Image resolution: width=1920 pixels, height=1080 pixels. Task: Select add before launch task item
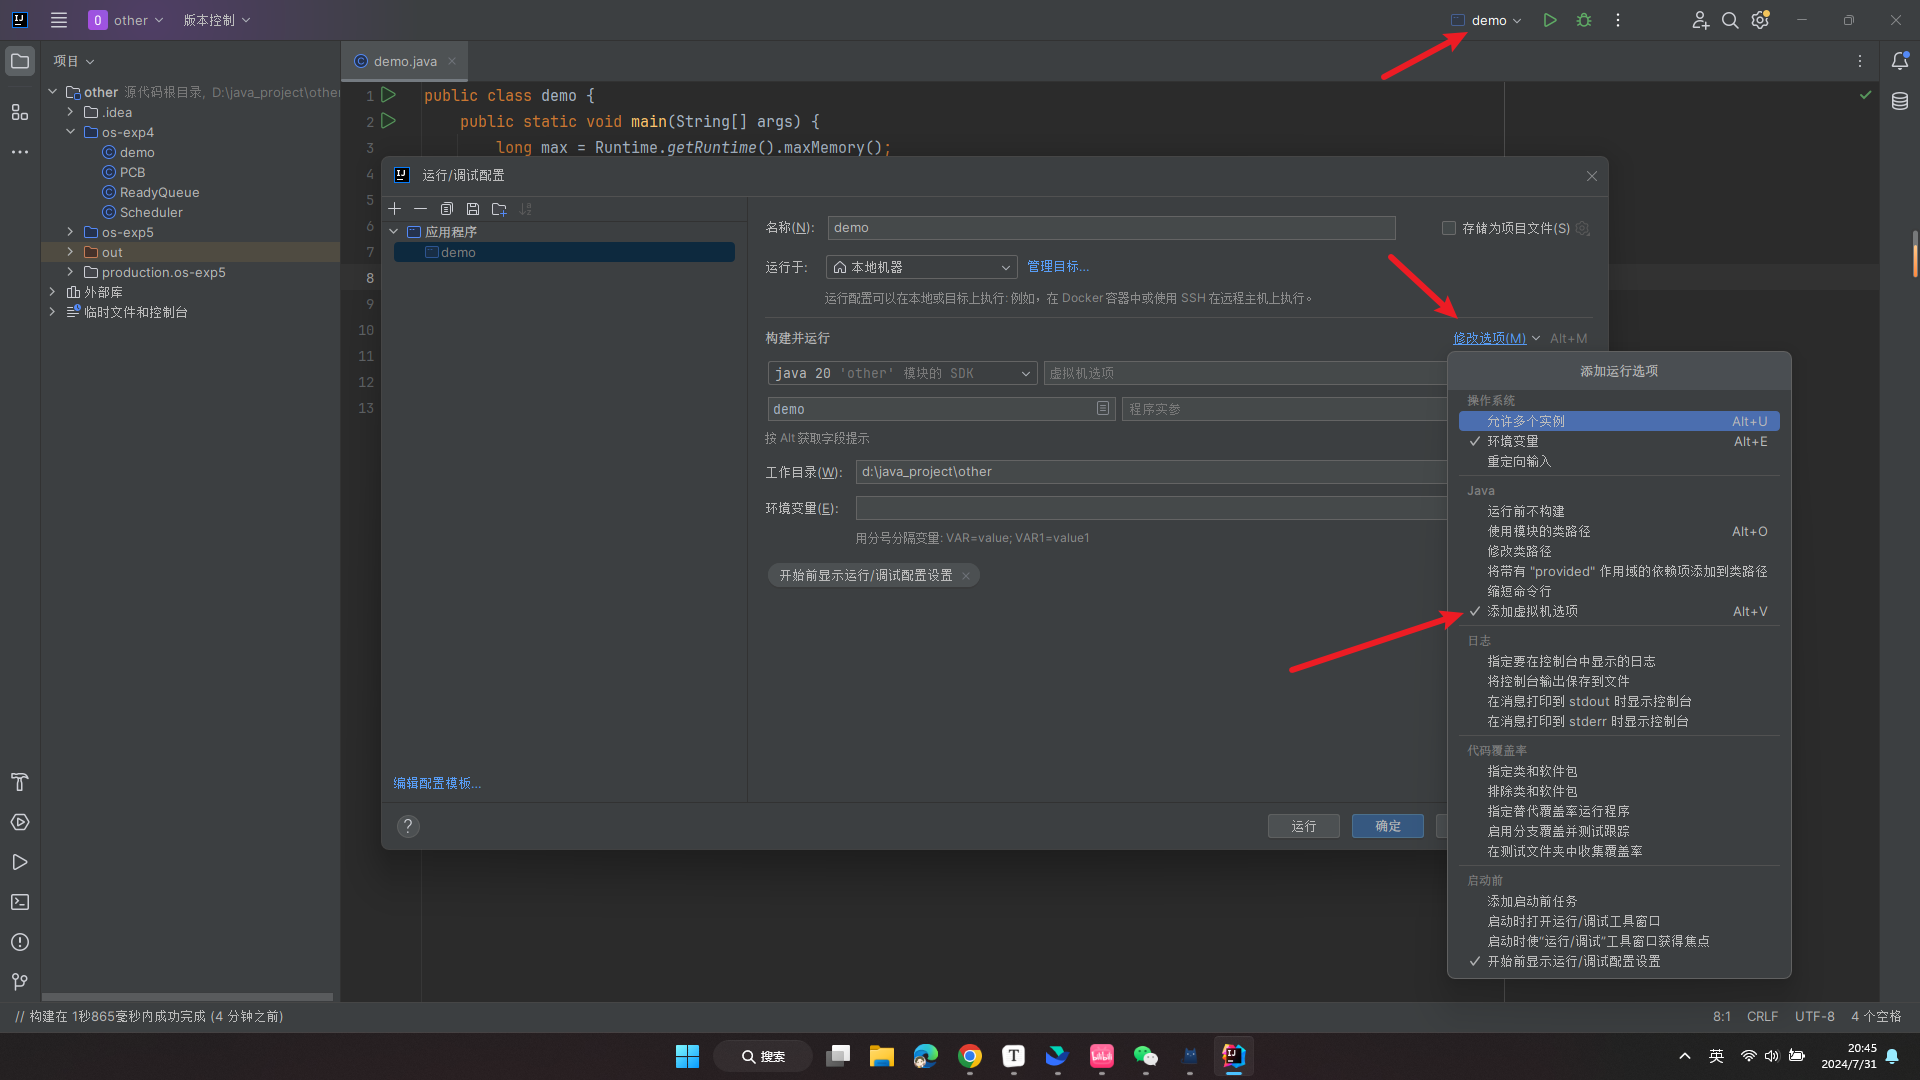pyautogui.click(x=1619, y=901)
